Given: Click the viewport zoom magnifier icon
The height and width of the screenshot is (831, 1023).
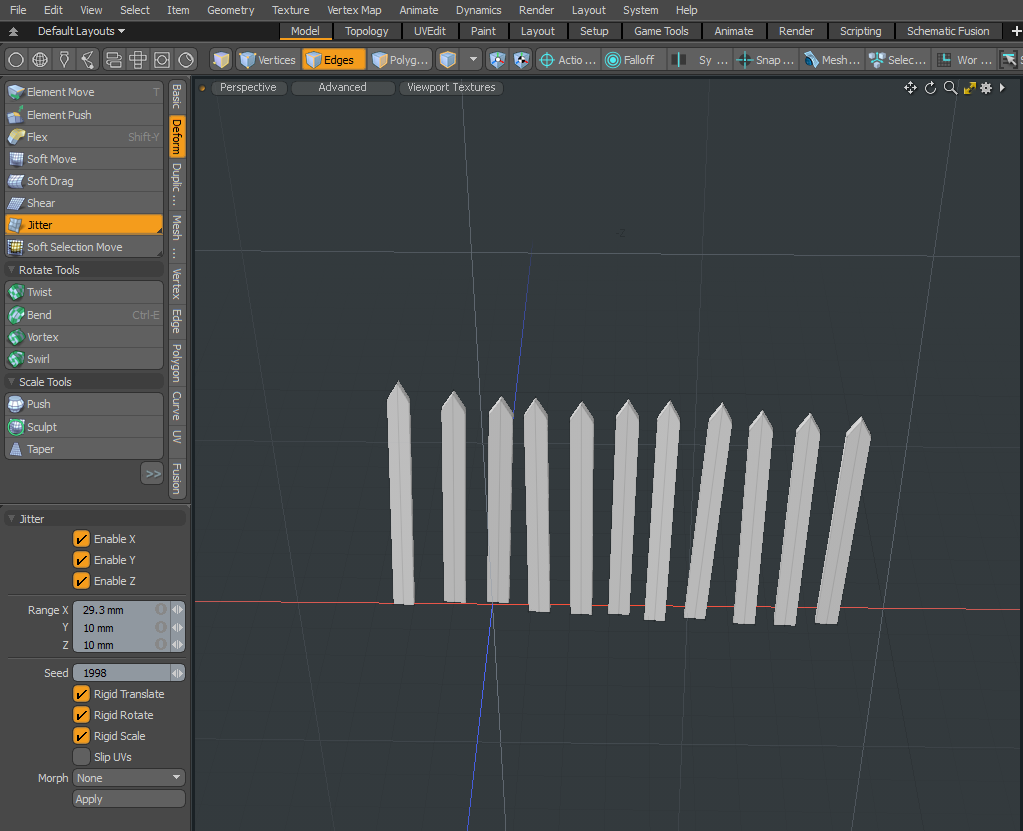Looking at the screenshot, I should (950, 88).
